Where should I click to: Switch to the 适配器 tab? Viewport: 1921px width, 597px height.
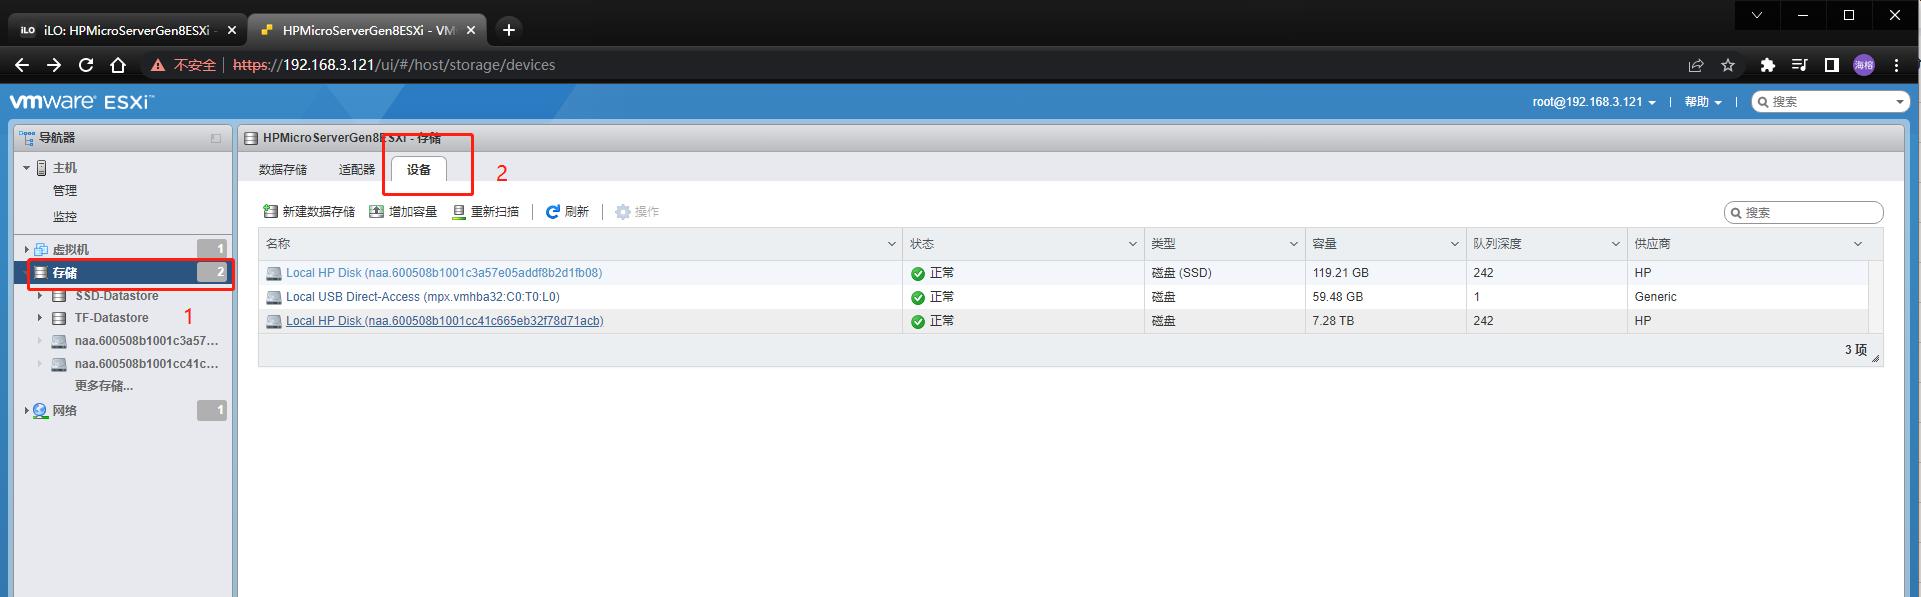[x=356, y=170]
